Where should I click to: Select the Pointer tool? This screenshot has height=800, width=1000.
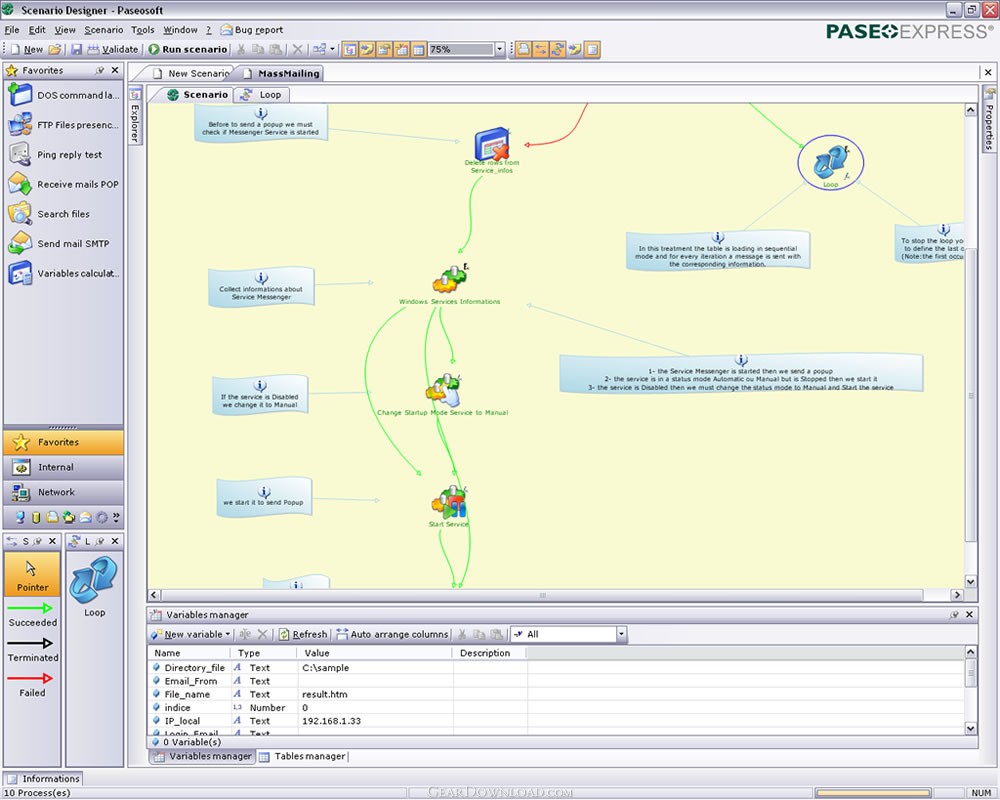[32, 575]
